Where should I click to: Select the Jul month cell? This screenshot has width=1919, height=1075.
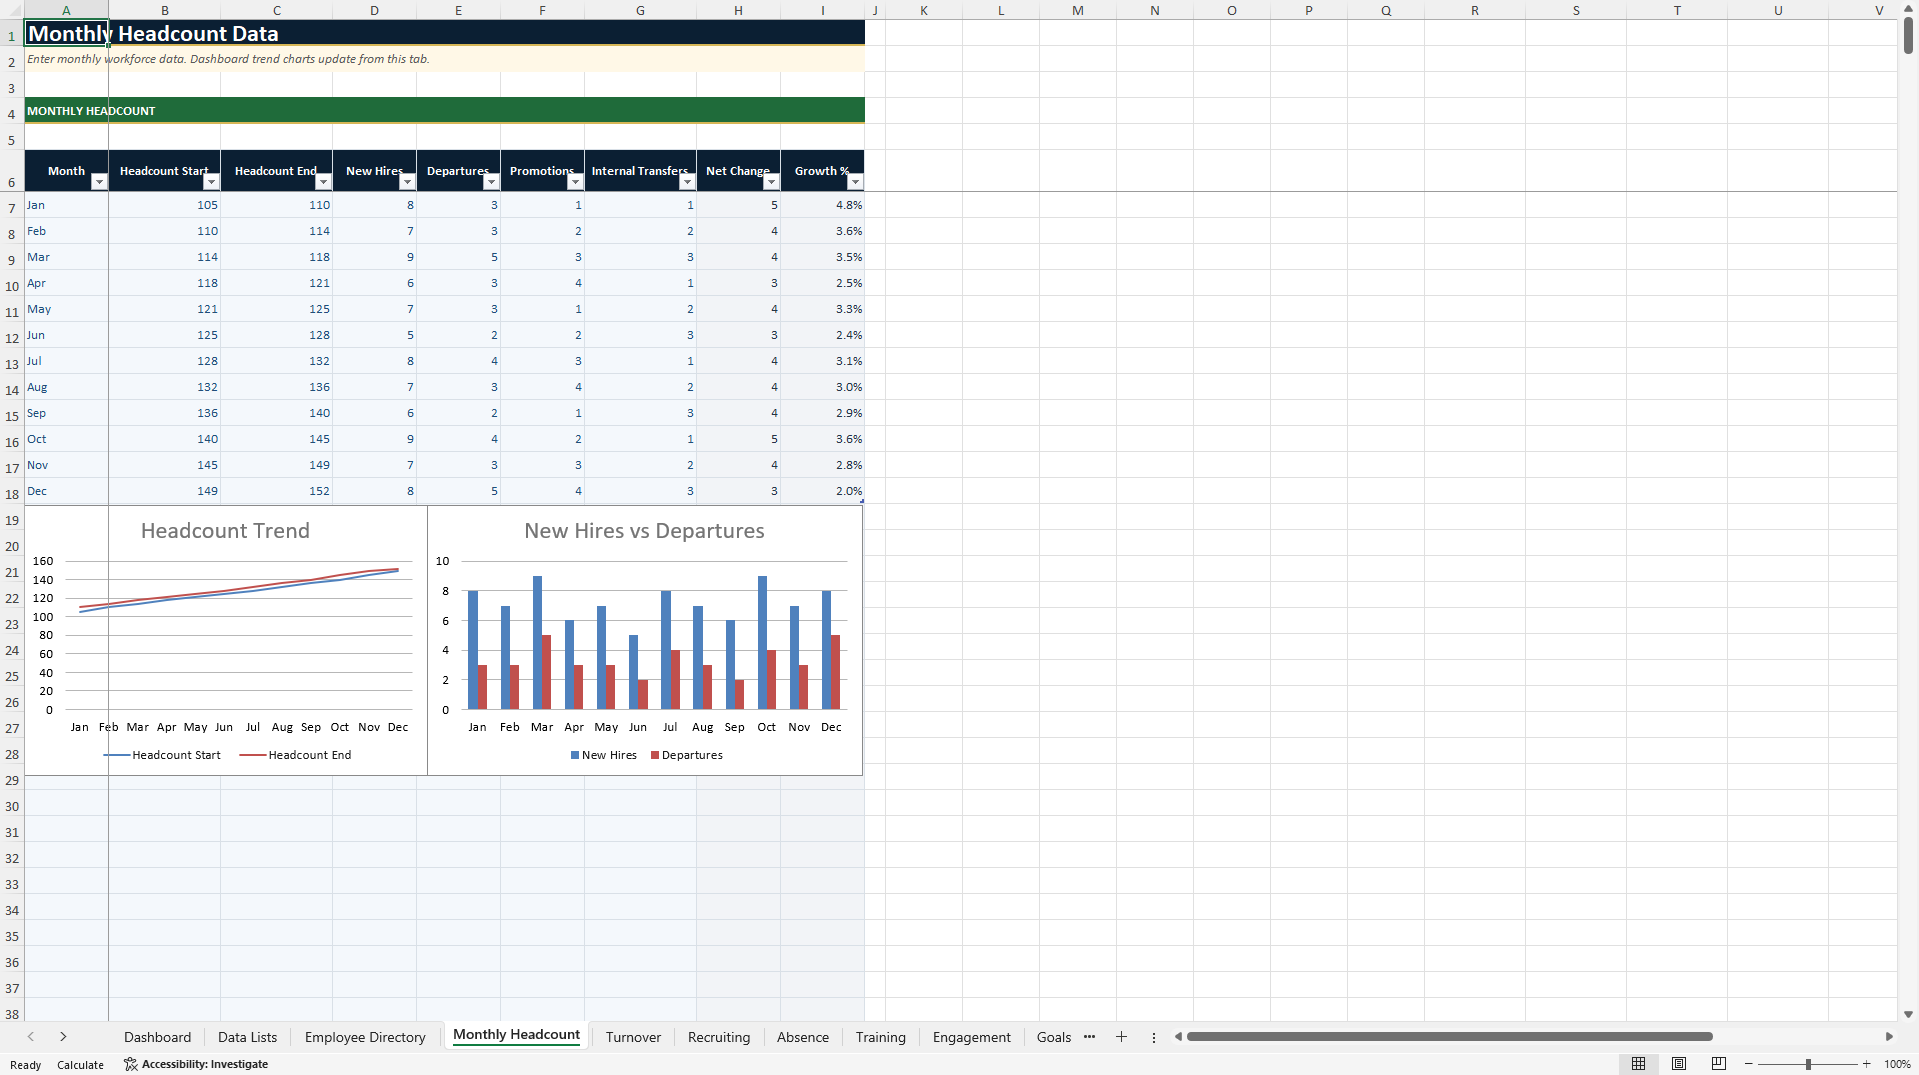pos(66,361)
